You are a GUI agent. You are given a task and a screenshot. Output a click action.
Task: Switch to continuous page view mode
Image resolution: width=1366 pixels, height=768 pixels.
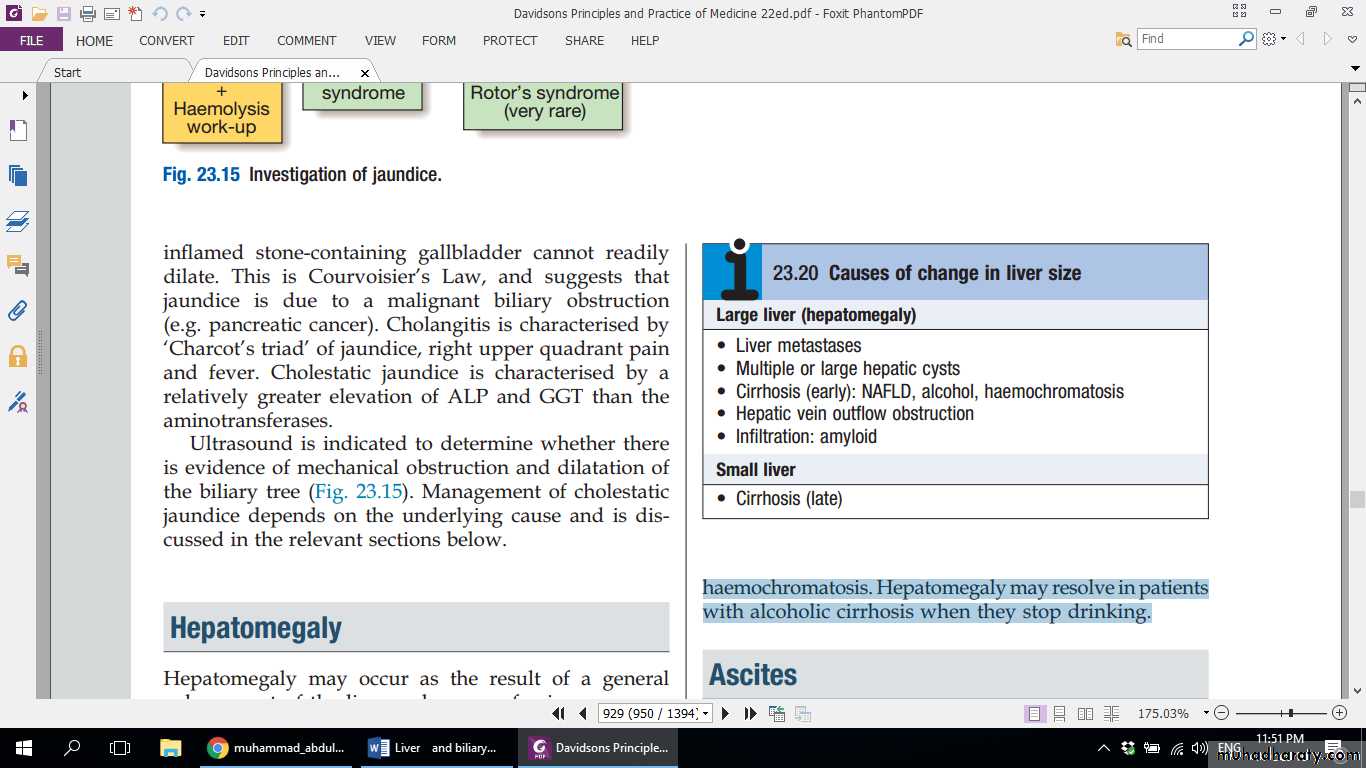1059,714
